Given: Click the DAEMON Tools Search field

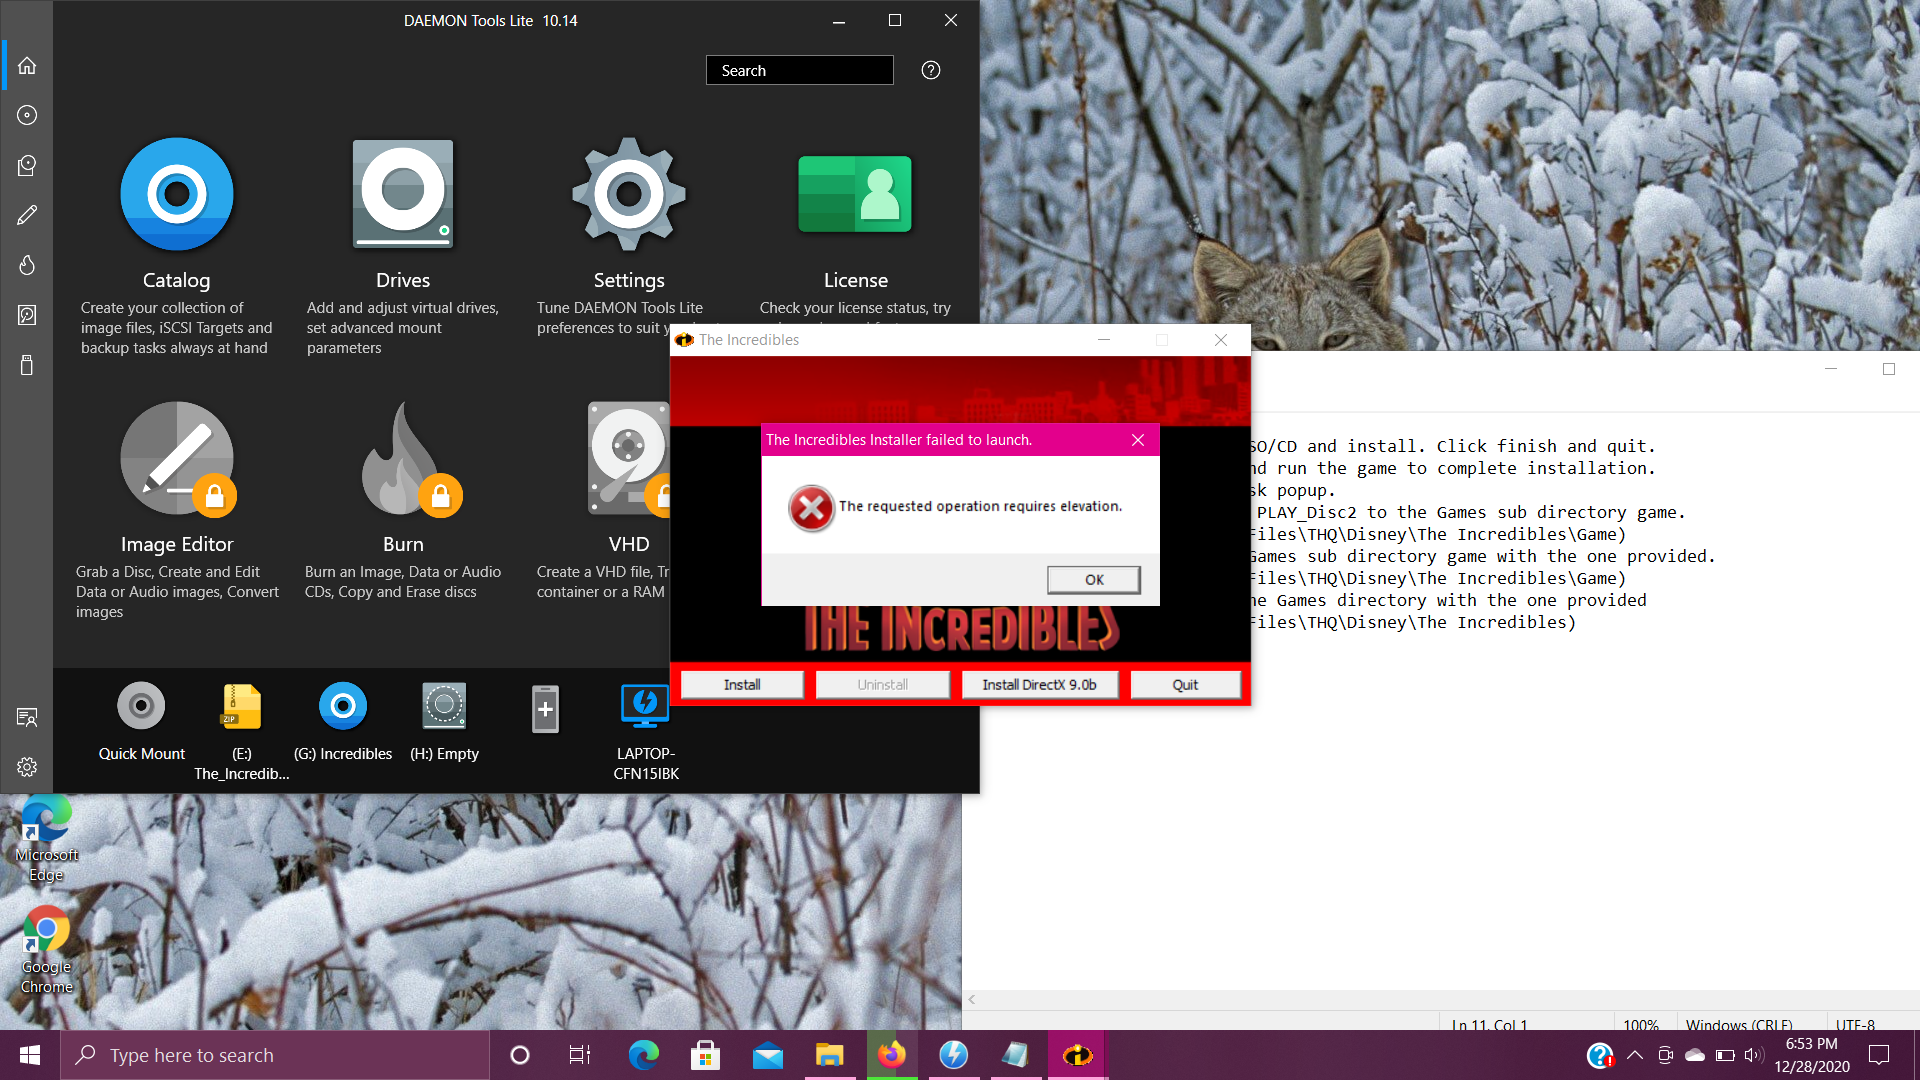Looking at the screenshot, I should tap(800, 70).
